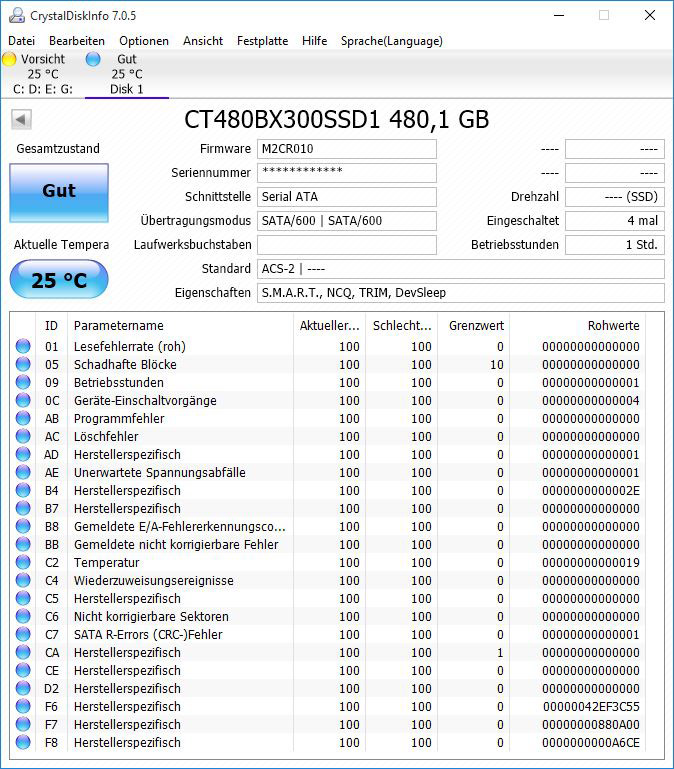Click the Schnittstelle field Serial ATA

pos(347,197)
